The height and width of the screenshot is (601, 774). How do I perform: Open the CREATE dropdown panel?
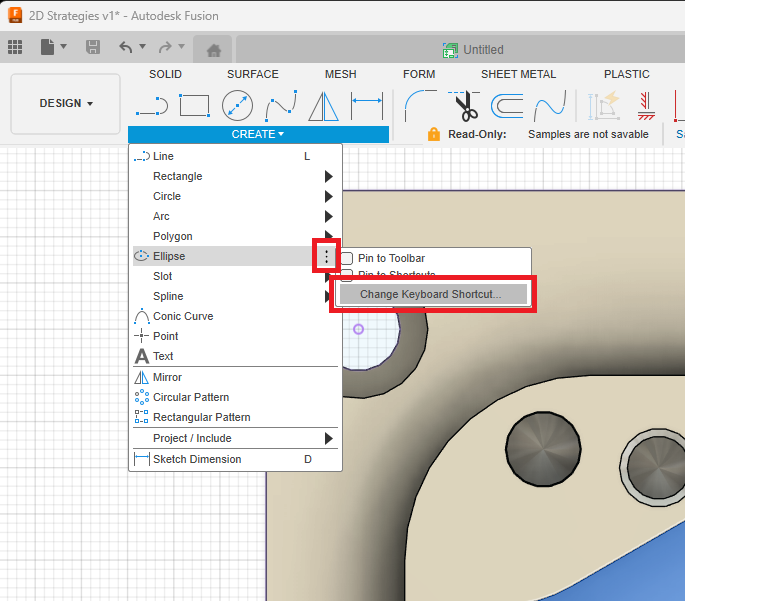click(258, 134)
